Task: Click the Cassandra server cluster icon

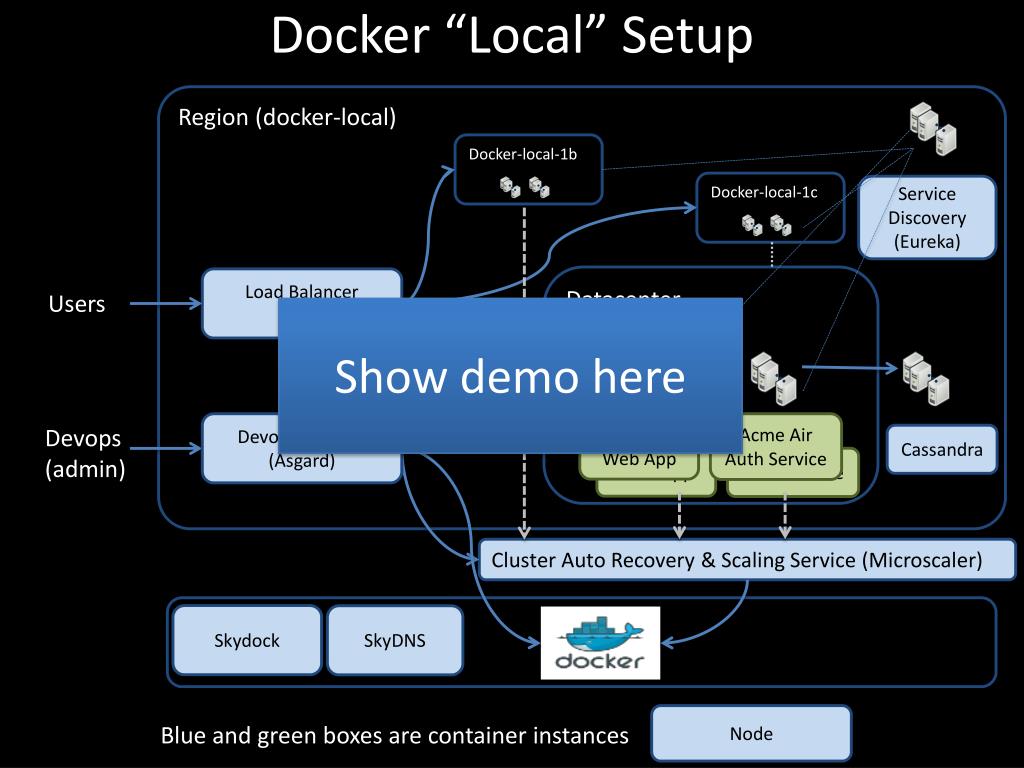Action: (x=925, y=379)
